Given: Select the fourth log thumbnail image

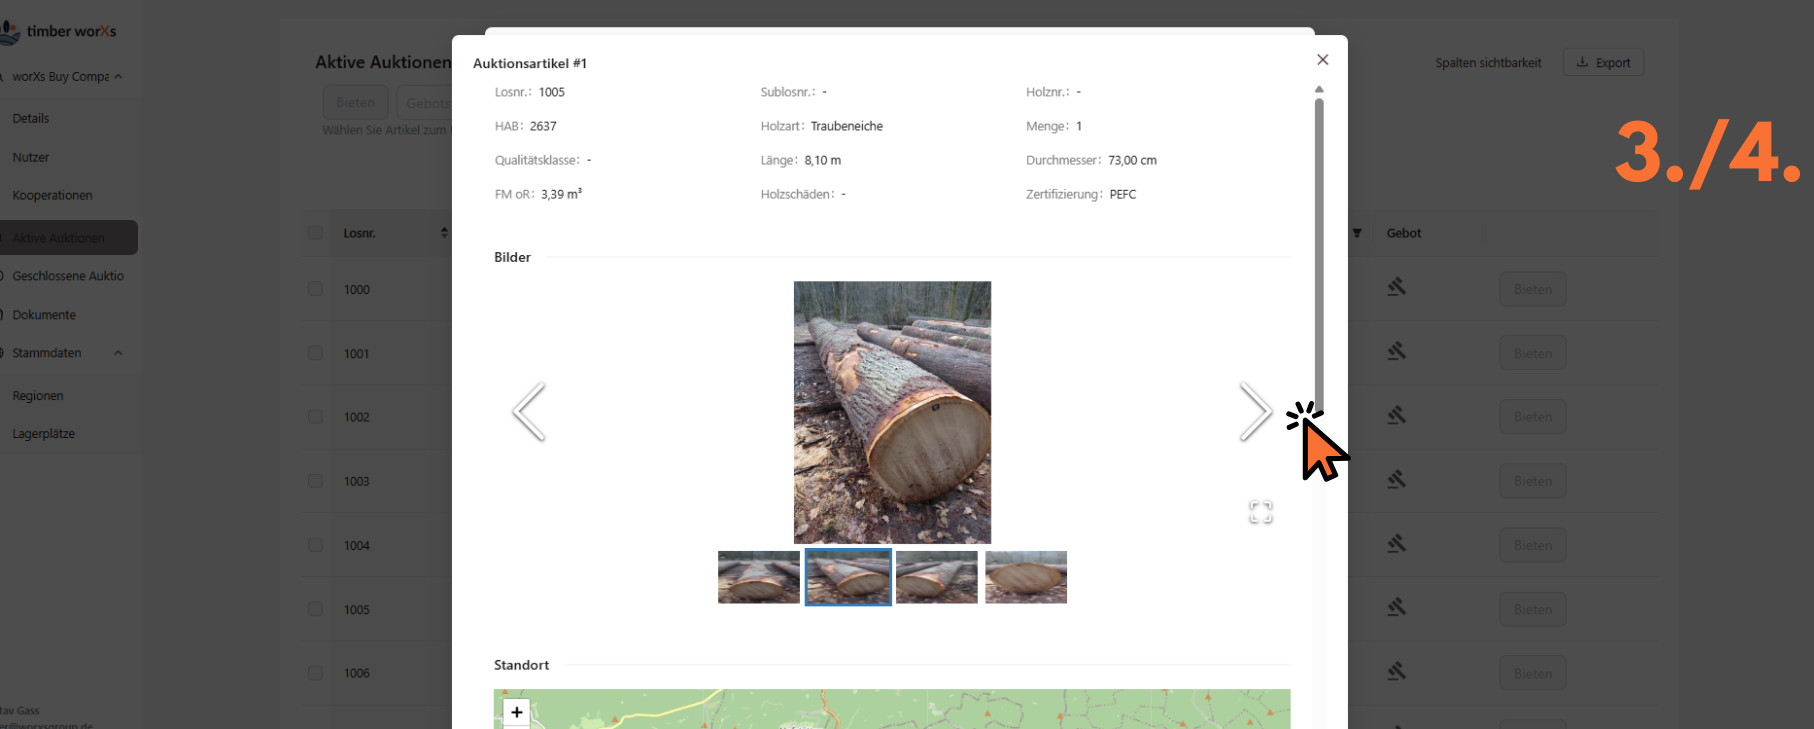Looking at the screenshot, I should pos(1025,577).
